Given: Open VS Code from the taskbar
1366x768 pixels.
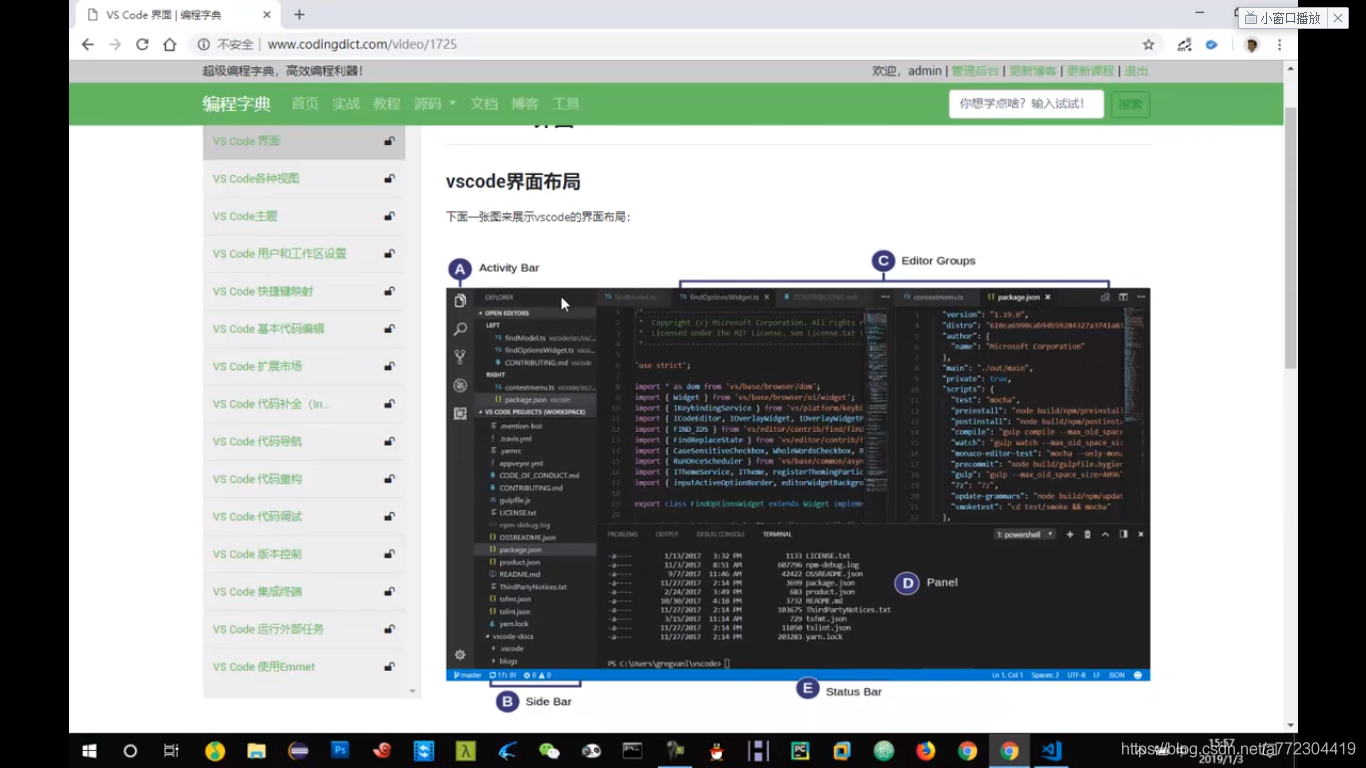Looking at the screenshot, I should pos(1051,750).
